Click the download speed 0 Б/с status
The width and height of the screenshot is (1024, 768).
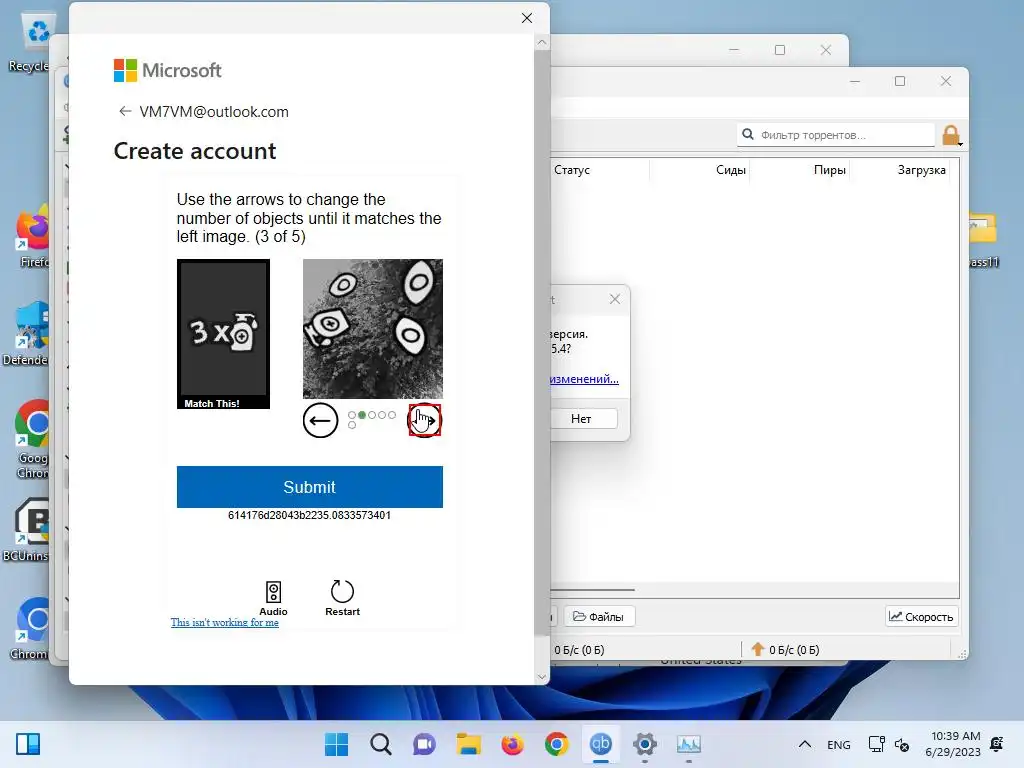(579, 650)
